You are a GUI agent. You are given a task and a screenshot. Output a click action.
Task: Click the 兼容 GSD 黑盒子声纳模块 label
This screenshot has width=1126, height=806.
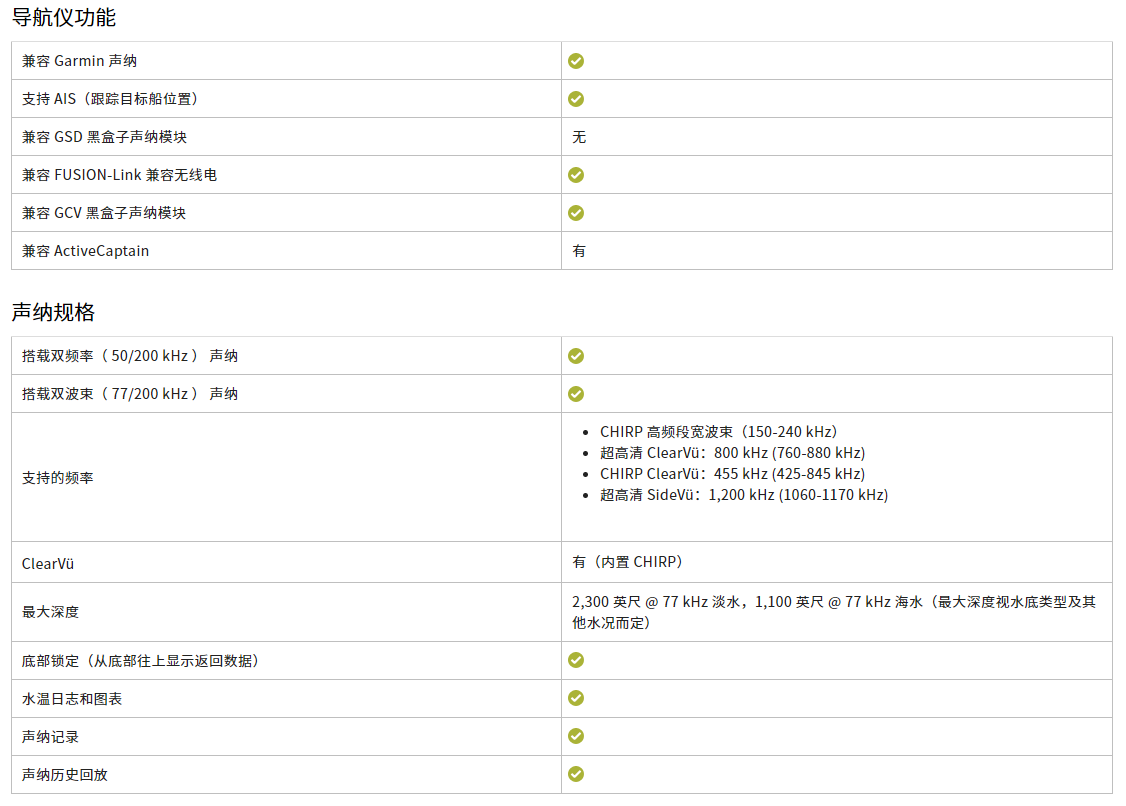pos(104,137)
